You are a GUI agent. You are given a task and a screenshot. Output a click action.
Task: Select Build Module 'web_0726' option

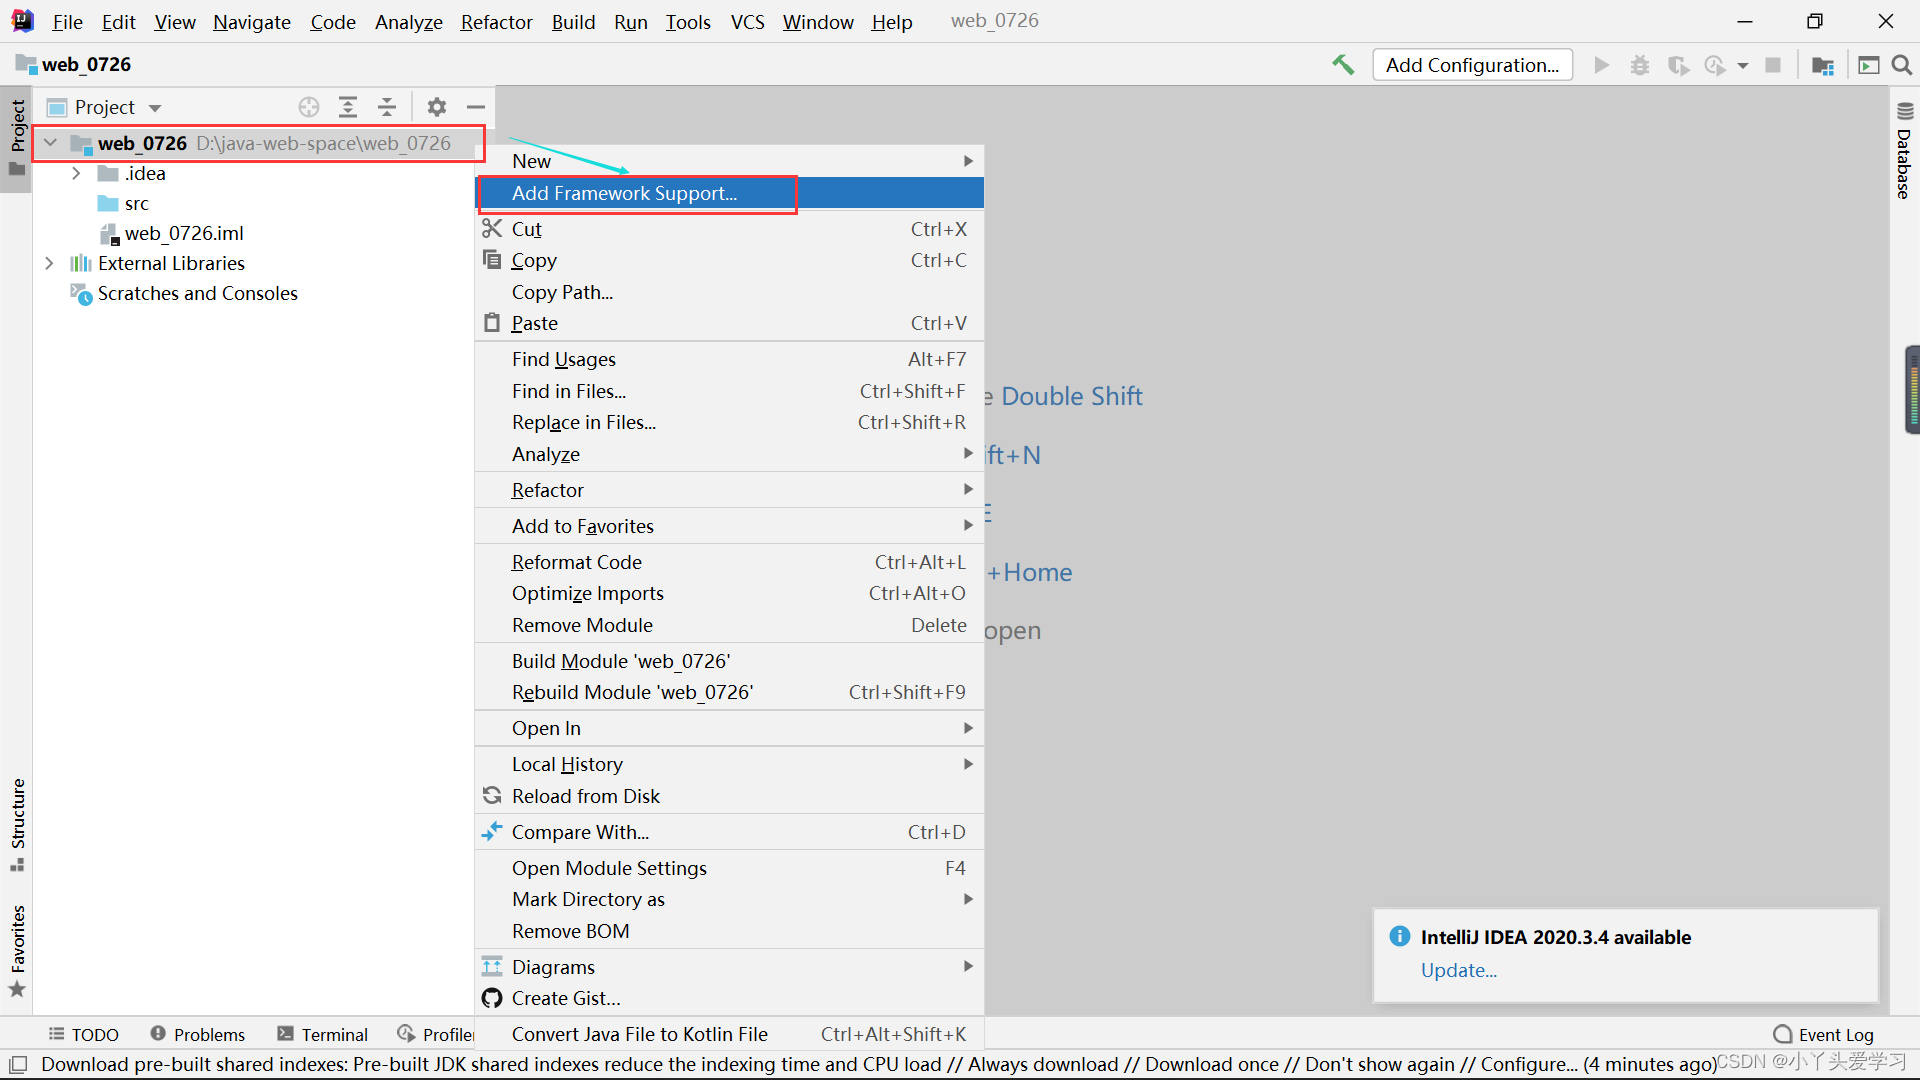click(622, 661)
